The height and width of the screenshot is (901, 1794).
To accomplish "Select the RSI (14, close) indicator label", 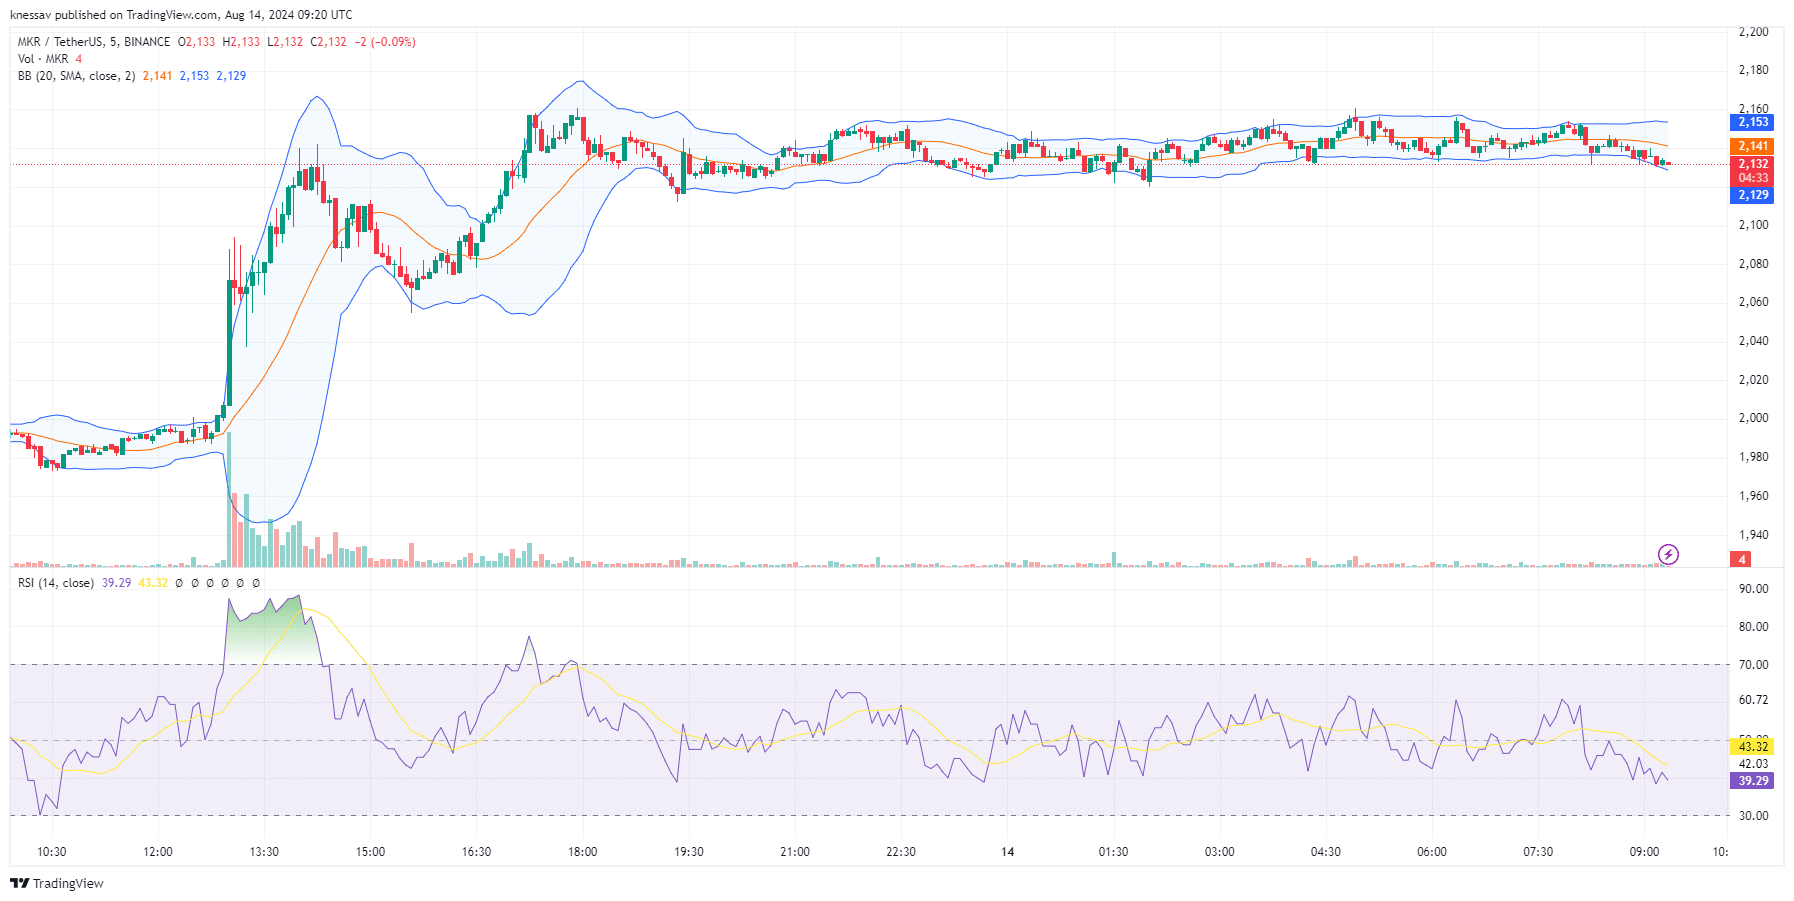I will [56, 583].
